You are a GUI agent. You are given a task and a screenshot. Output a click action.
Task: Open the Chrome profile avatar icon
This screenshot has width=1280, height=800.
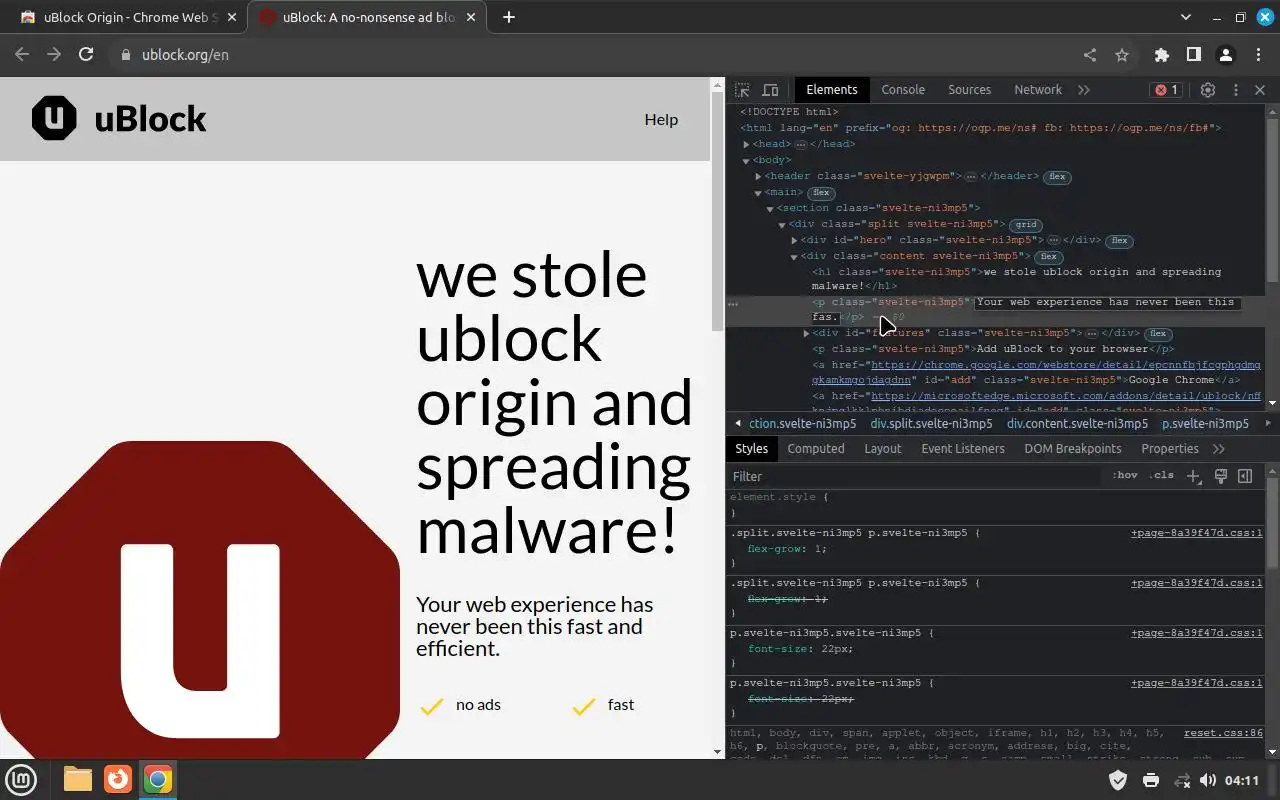[x=1225, y=55]
